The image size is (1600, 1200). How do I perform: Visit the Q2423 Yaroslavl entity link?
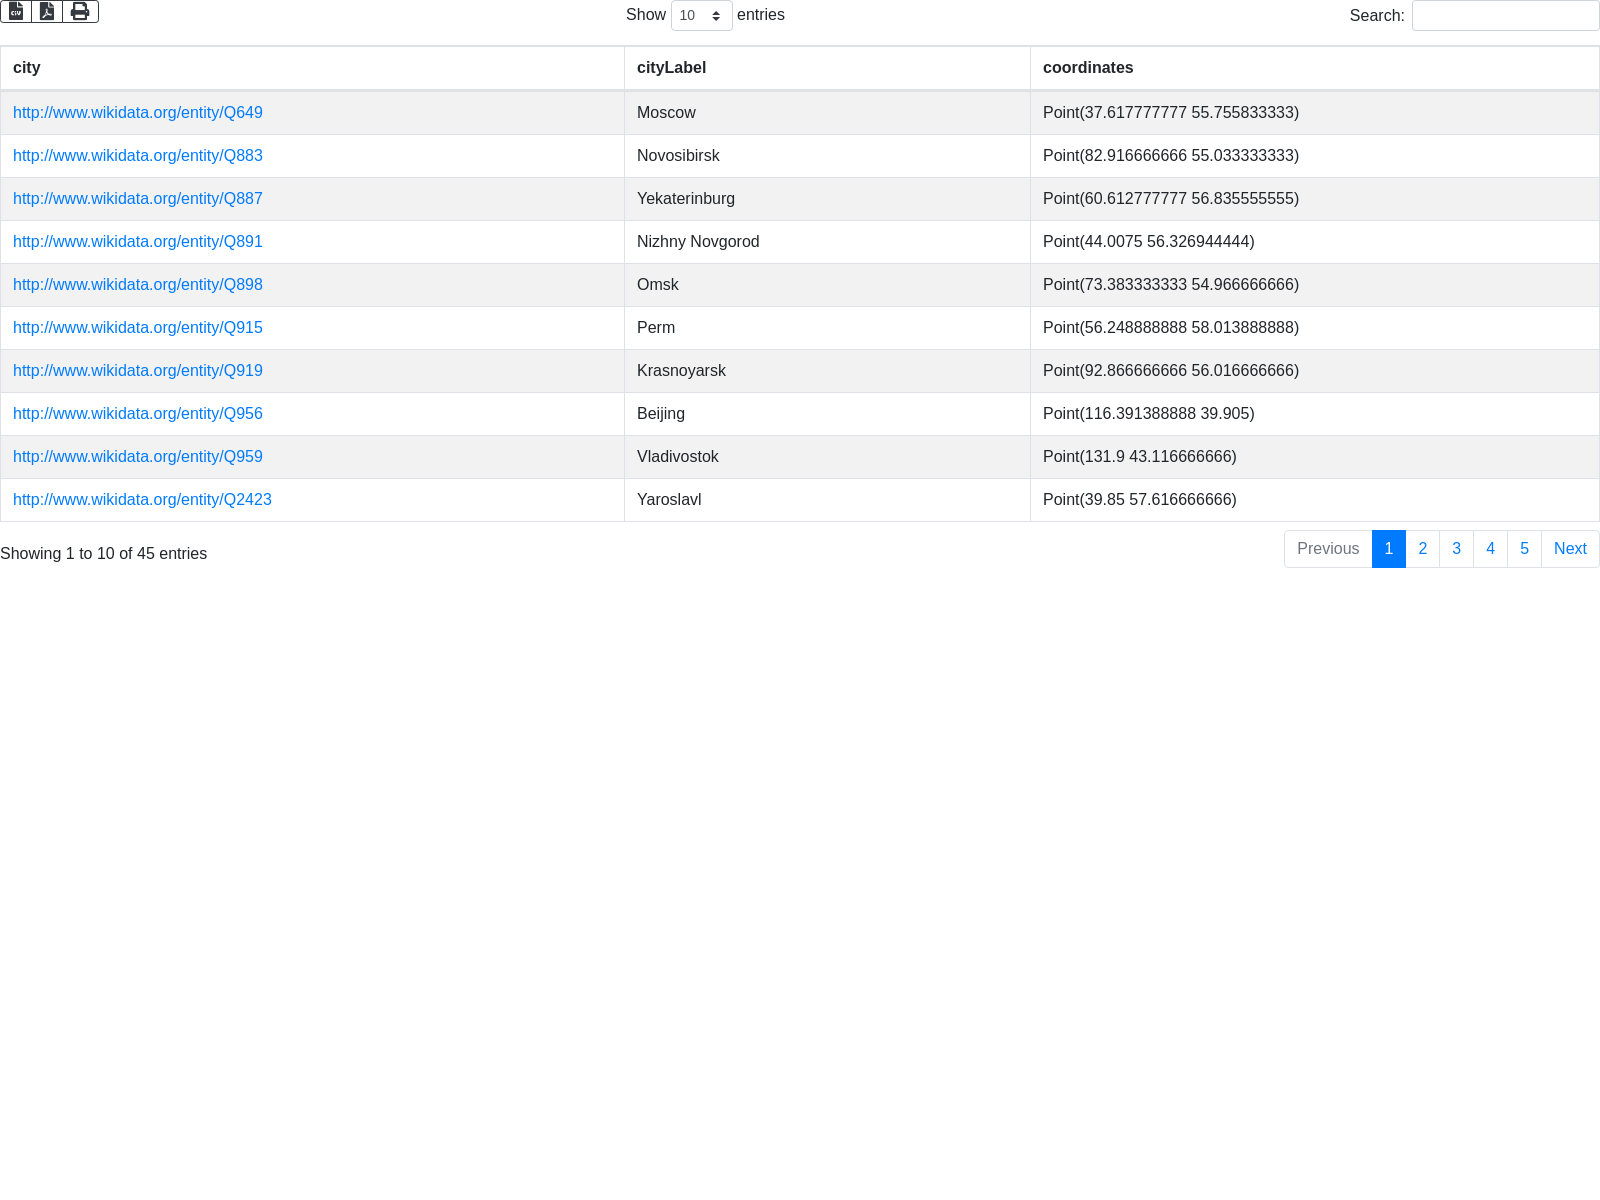point(142,500)
